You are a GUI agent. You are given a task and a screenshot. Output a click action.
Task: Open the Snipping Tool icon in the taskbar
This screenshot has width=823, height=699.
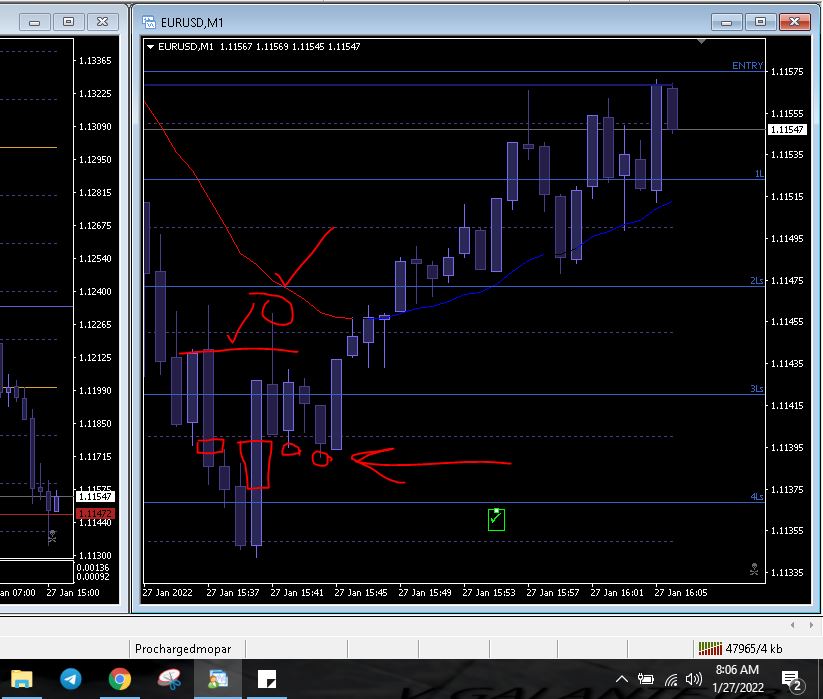[169, 679]
